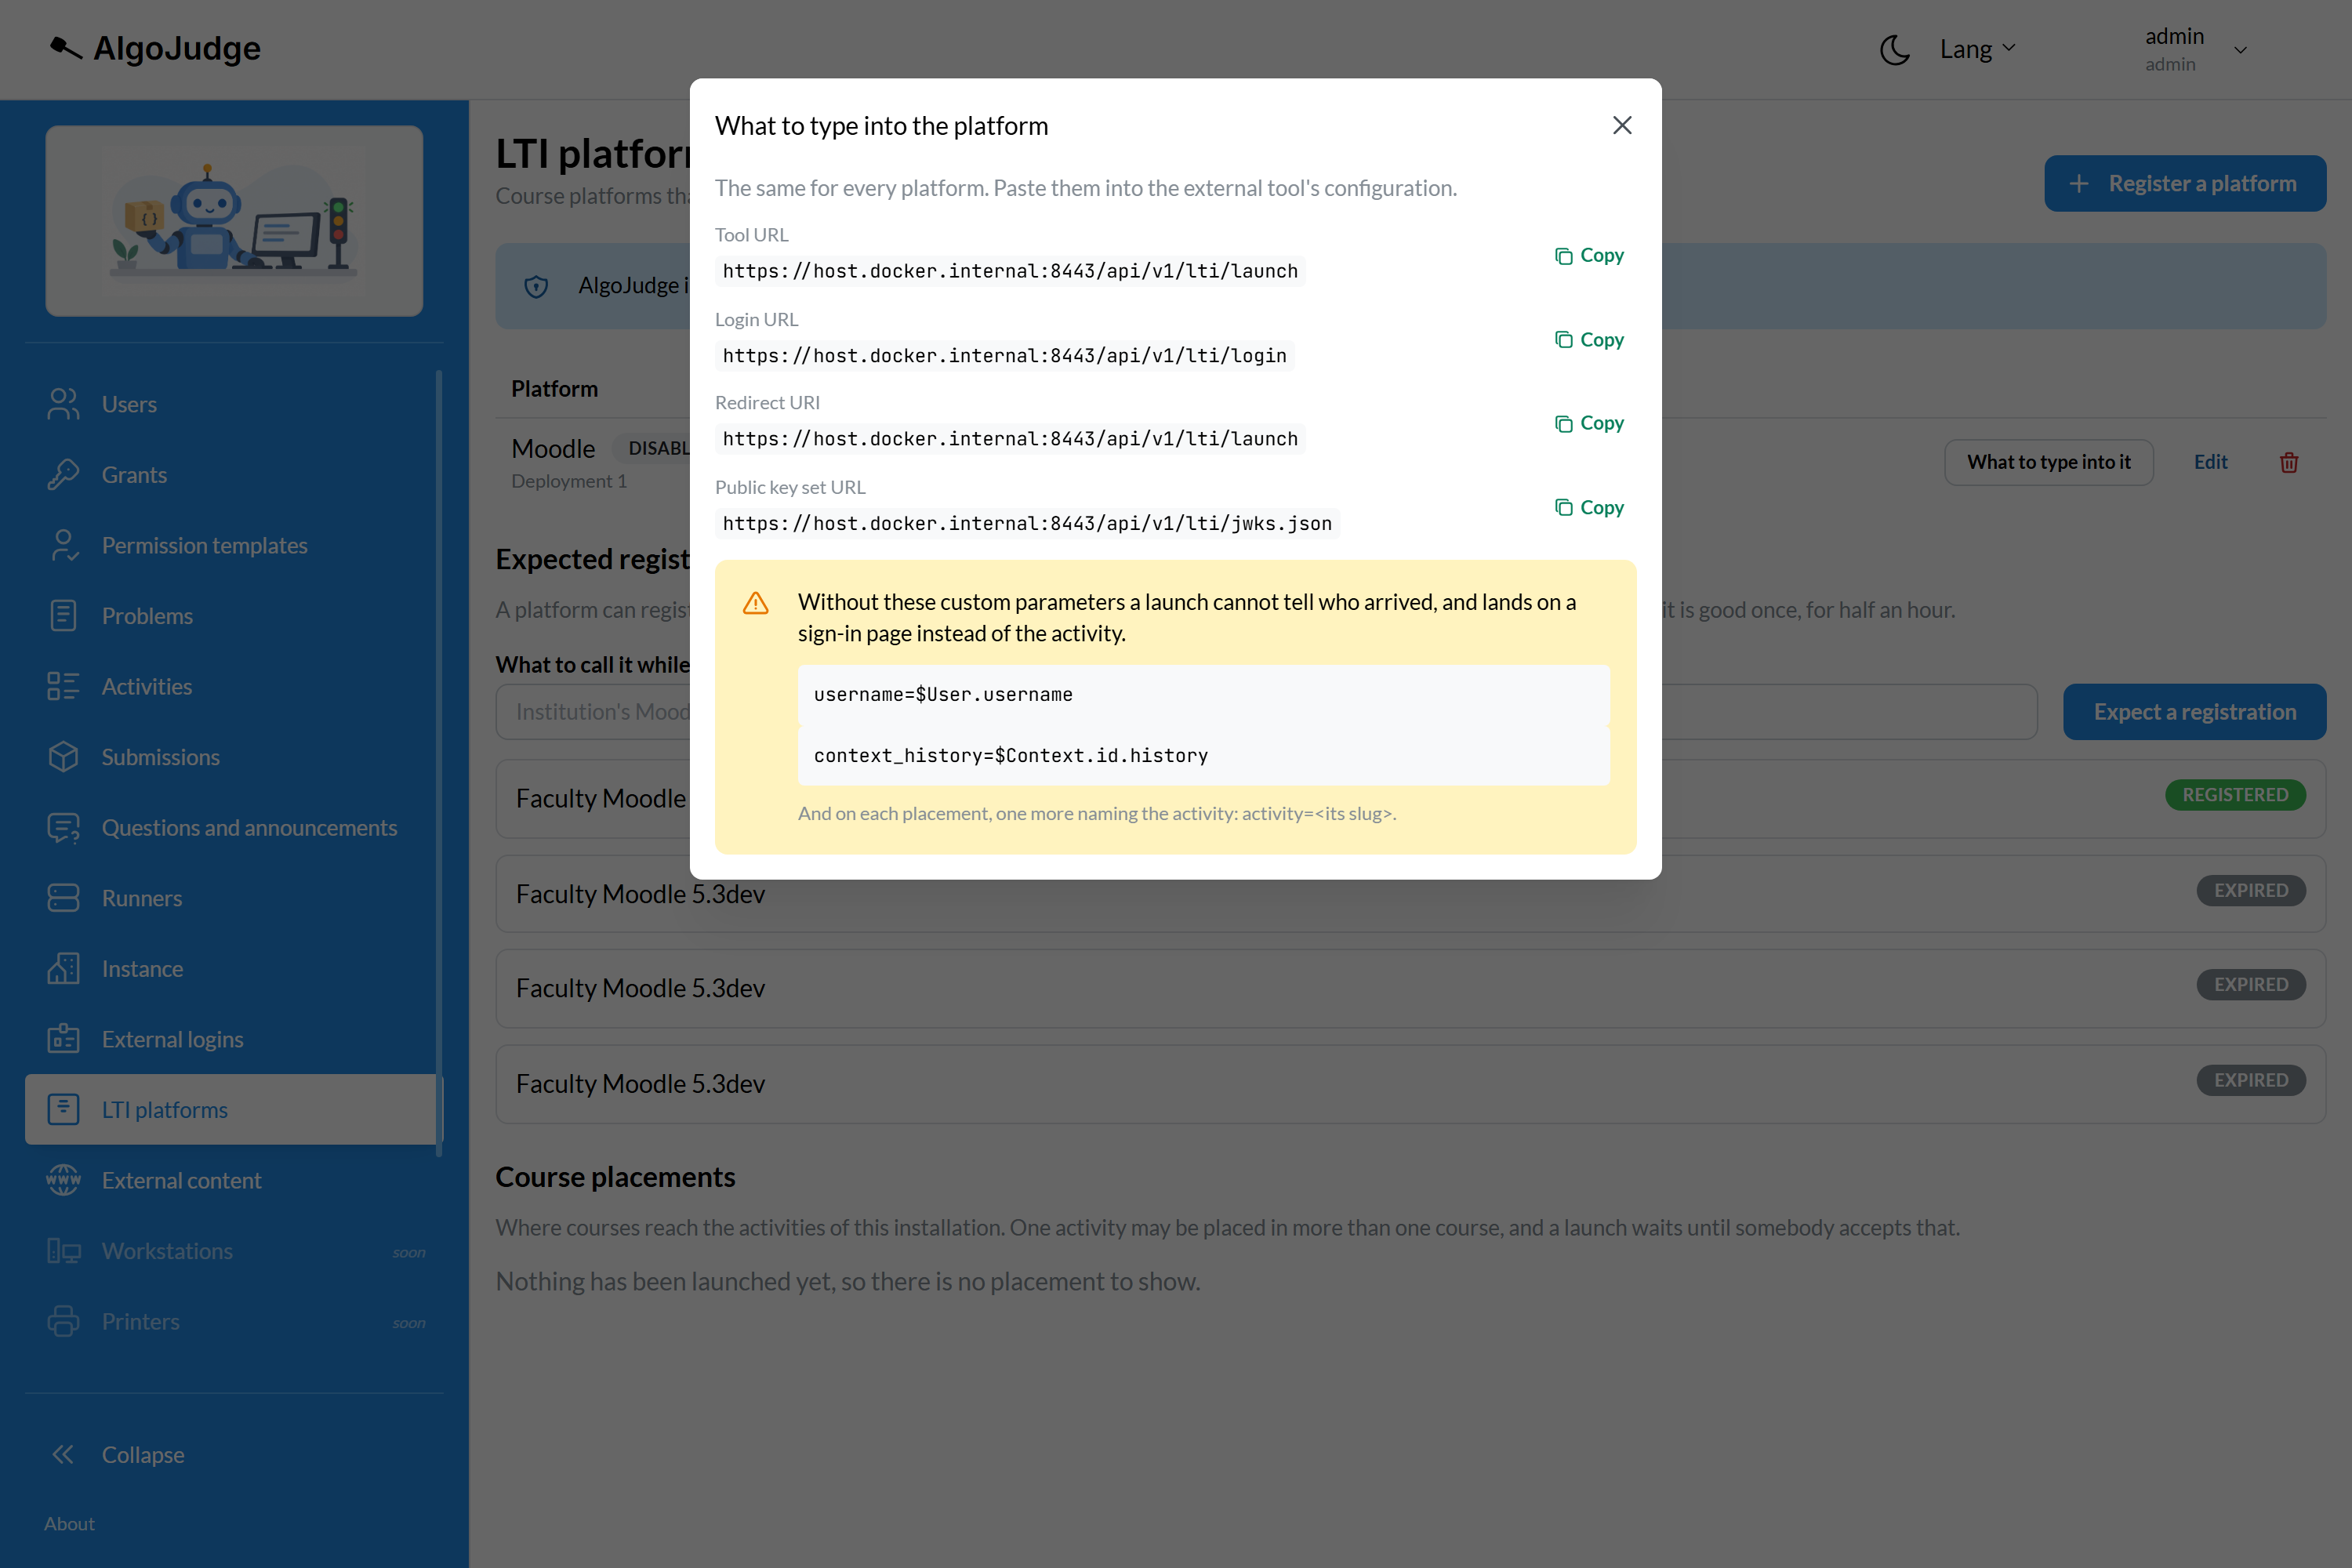Click the External content globe icon
This screenshot has height=1568, width=2352.
(63, 1180)
